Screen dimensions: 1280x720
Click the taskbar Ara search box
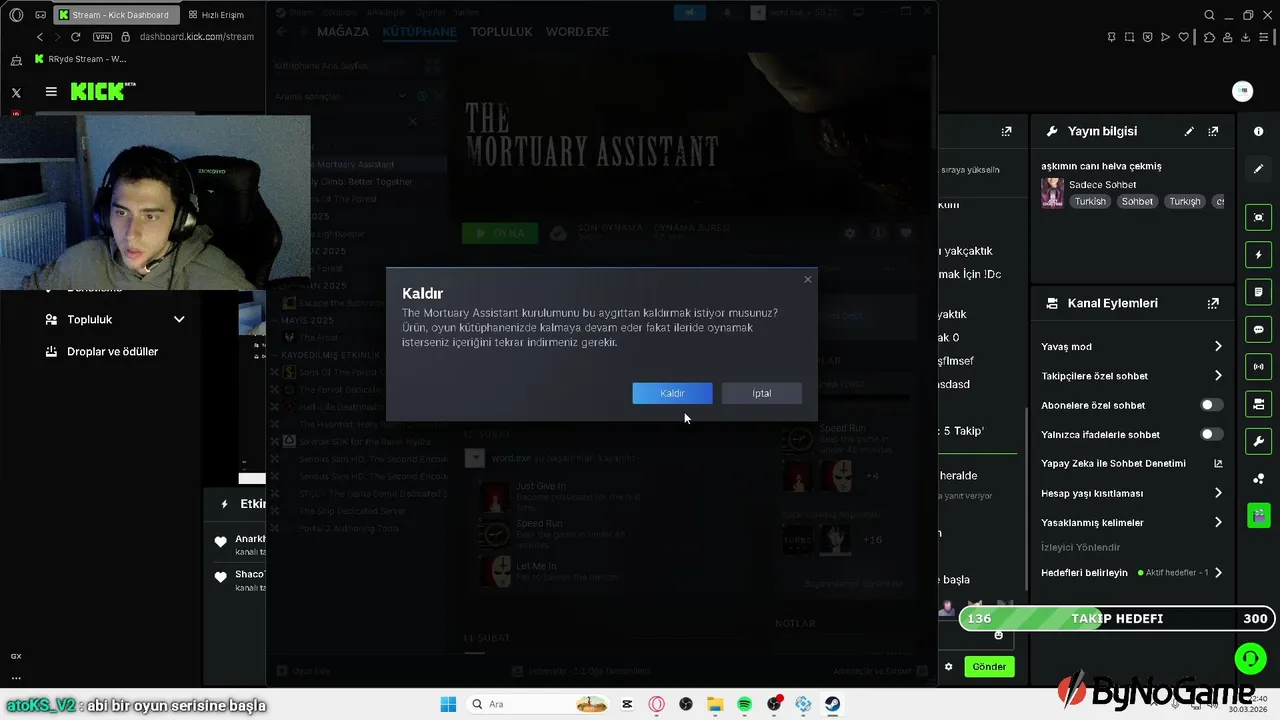click(540, 704)
